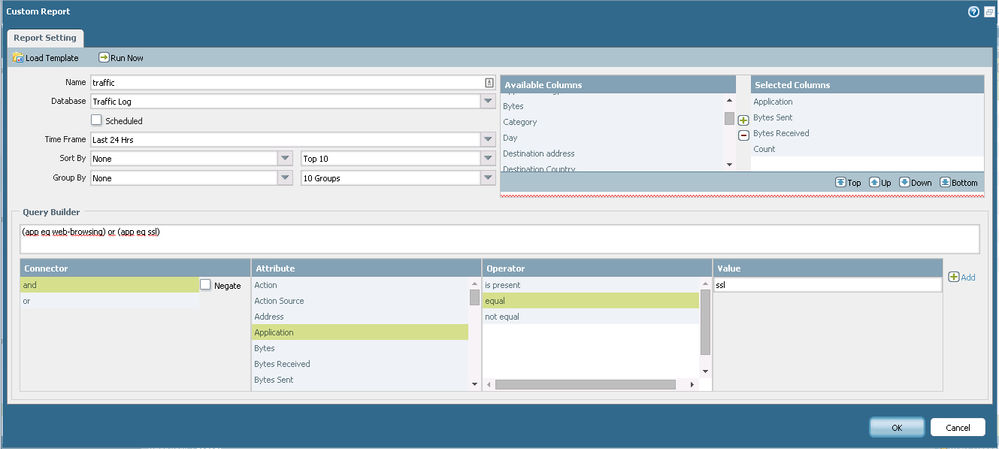Click the green plus add column icon
The width and height of the screenshot is (999, 449).
743,120
